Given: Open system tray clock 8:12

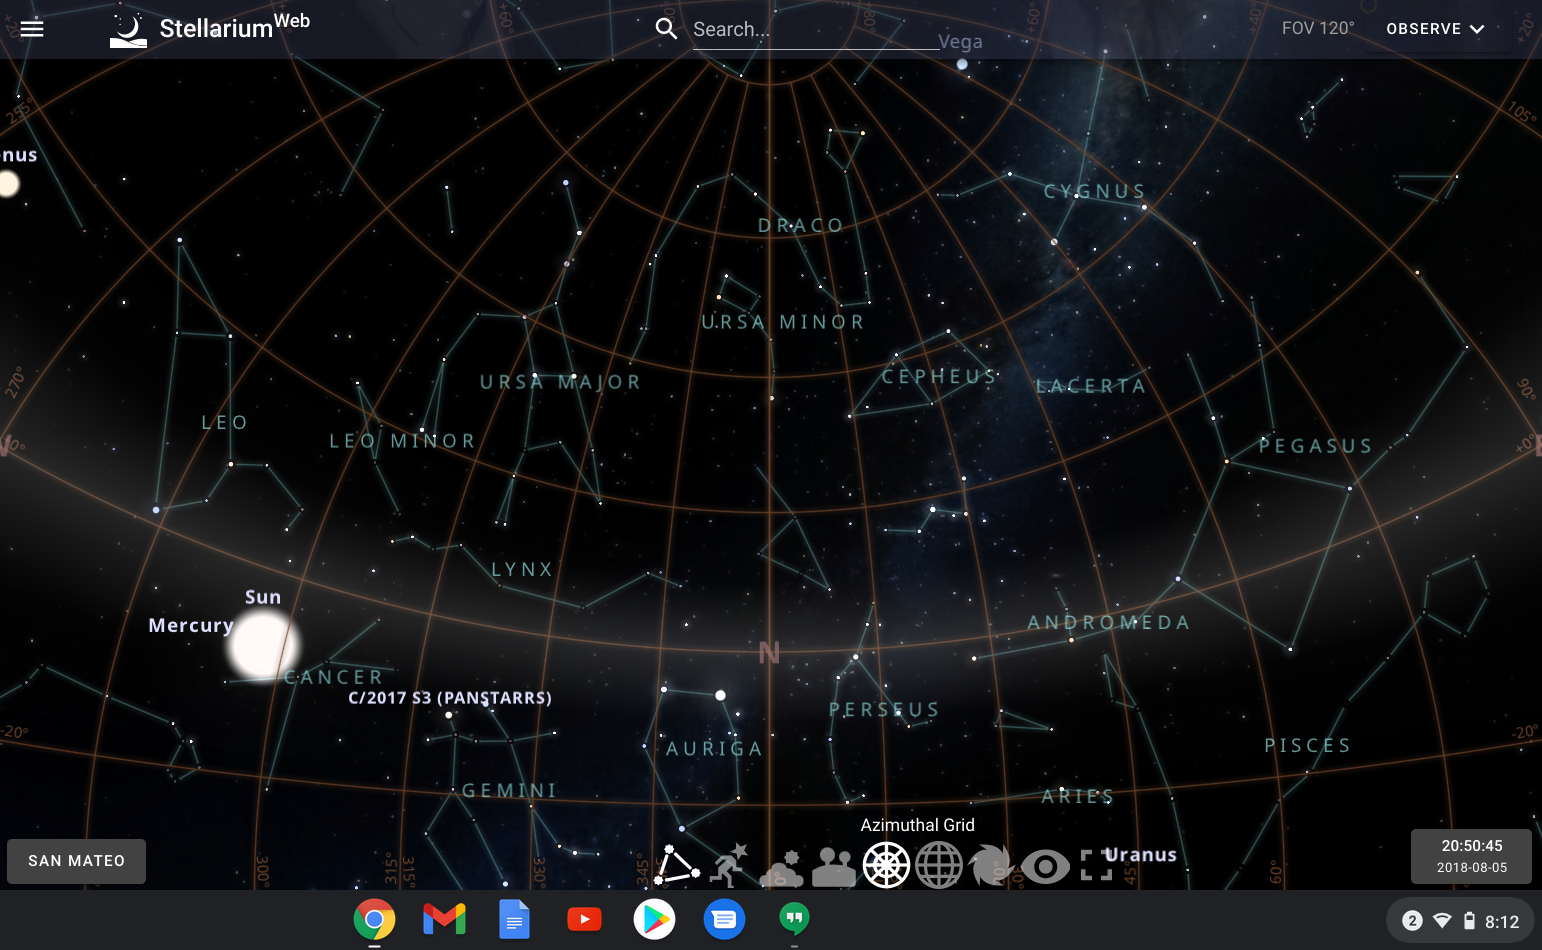Looking at the screenshot, I should coord(1502,922).
